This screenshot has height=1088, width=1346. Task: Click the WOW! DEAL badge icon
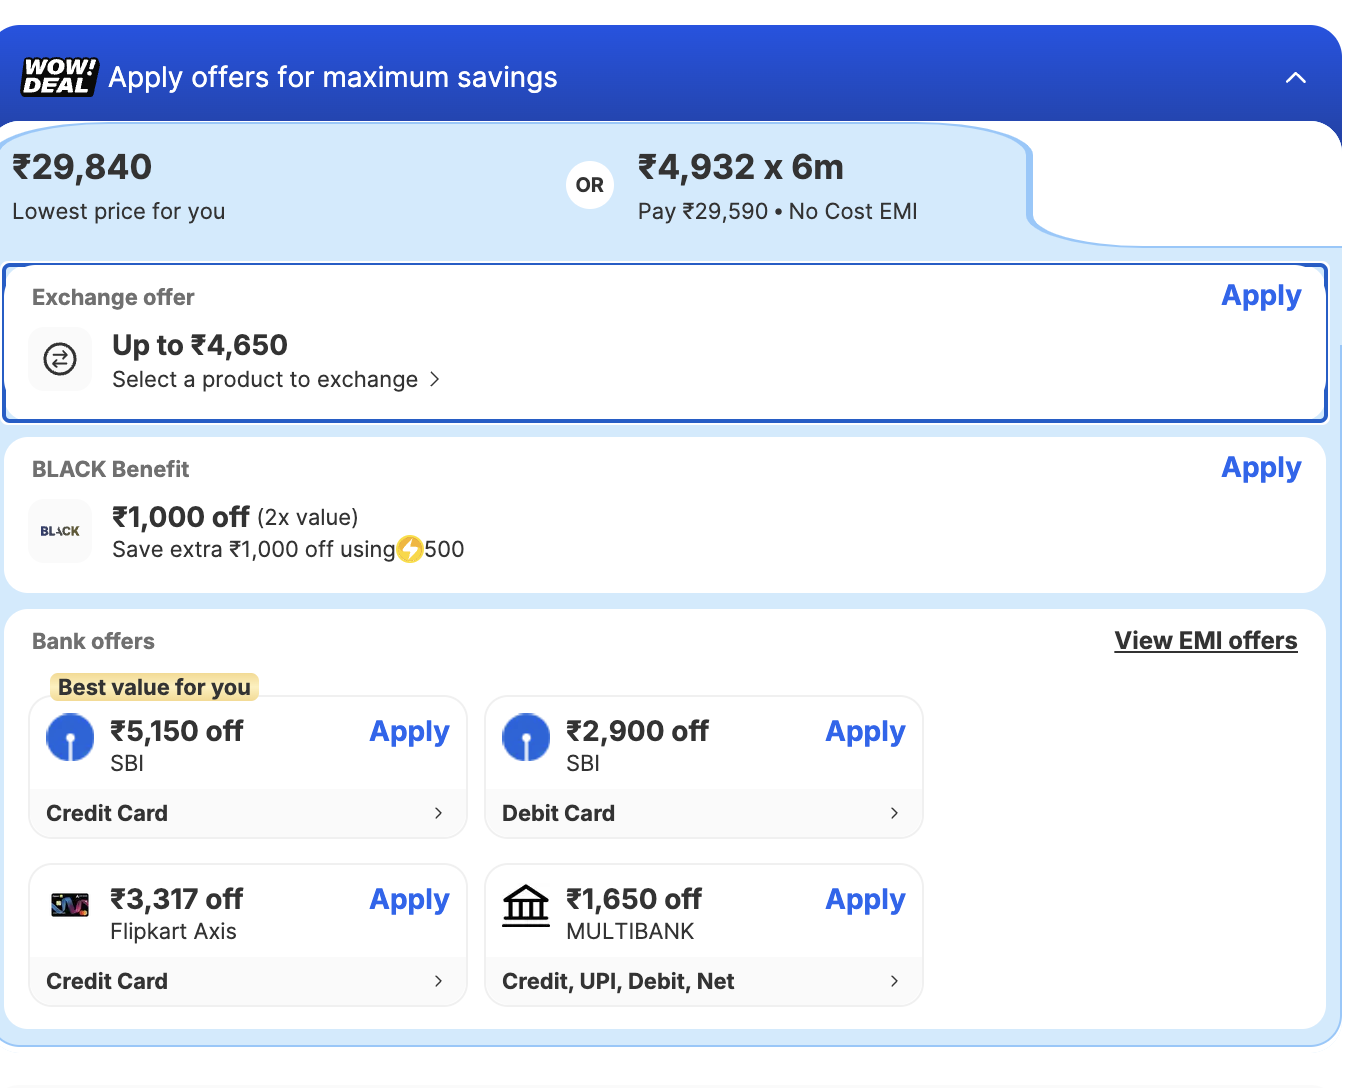pos(59,77)
